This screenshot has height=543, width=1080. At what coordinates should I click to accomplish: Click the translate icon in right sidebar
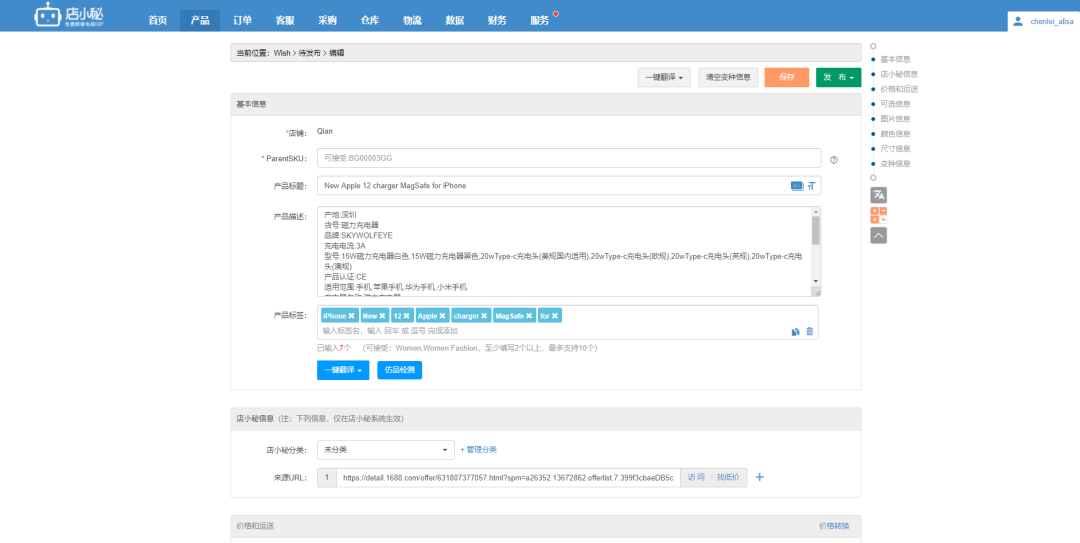coord(878,195)
